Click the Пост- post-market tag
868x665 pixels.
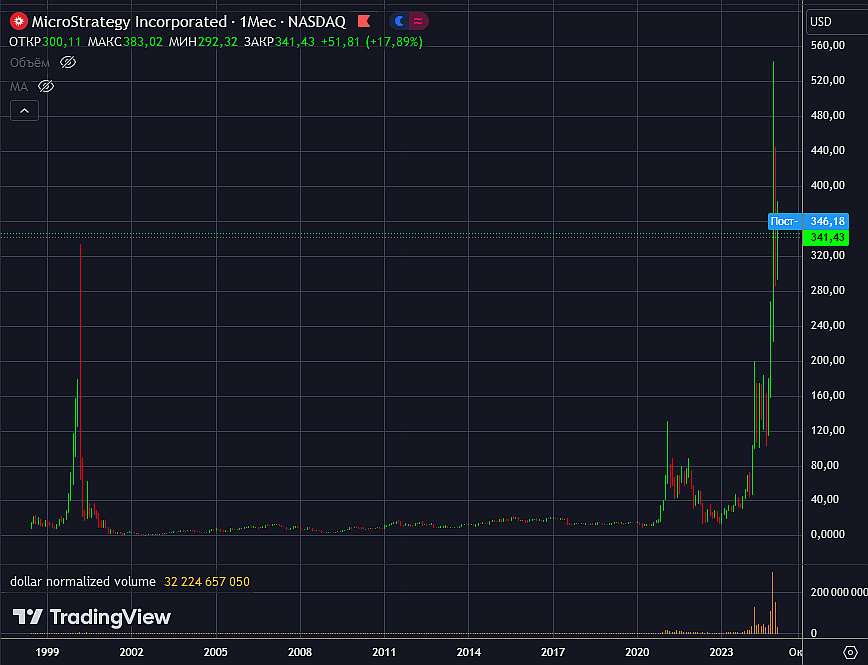point(785,221)
